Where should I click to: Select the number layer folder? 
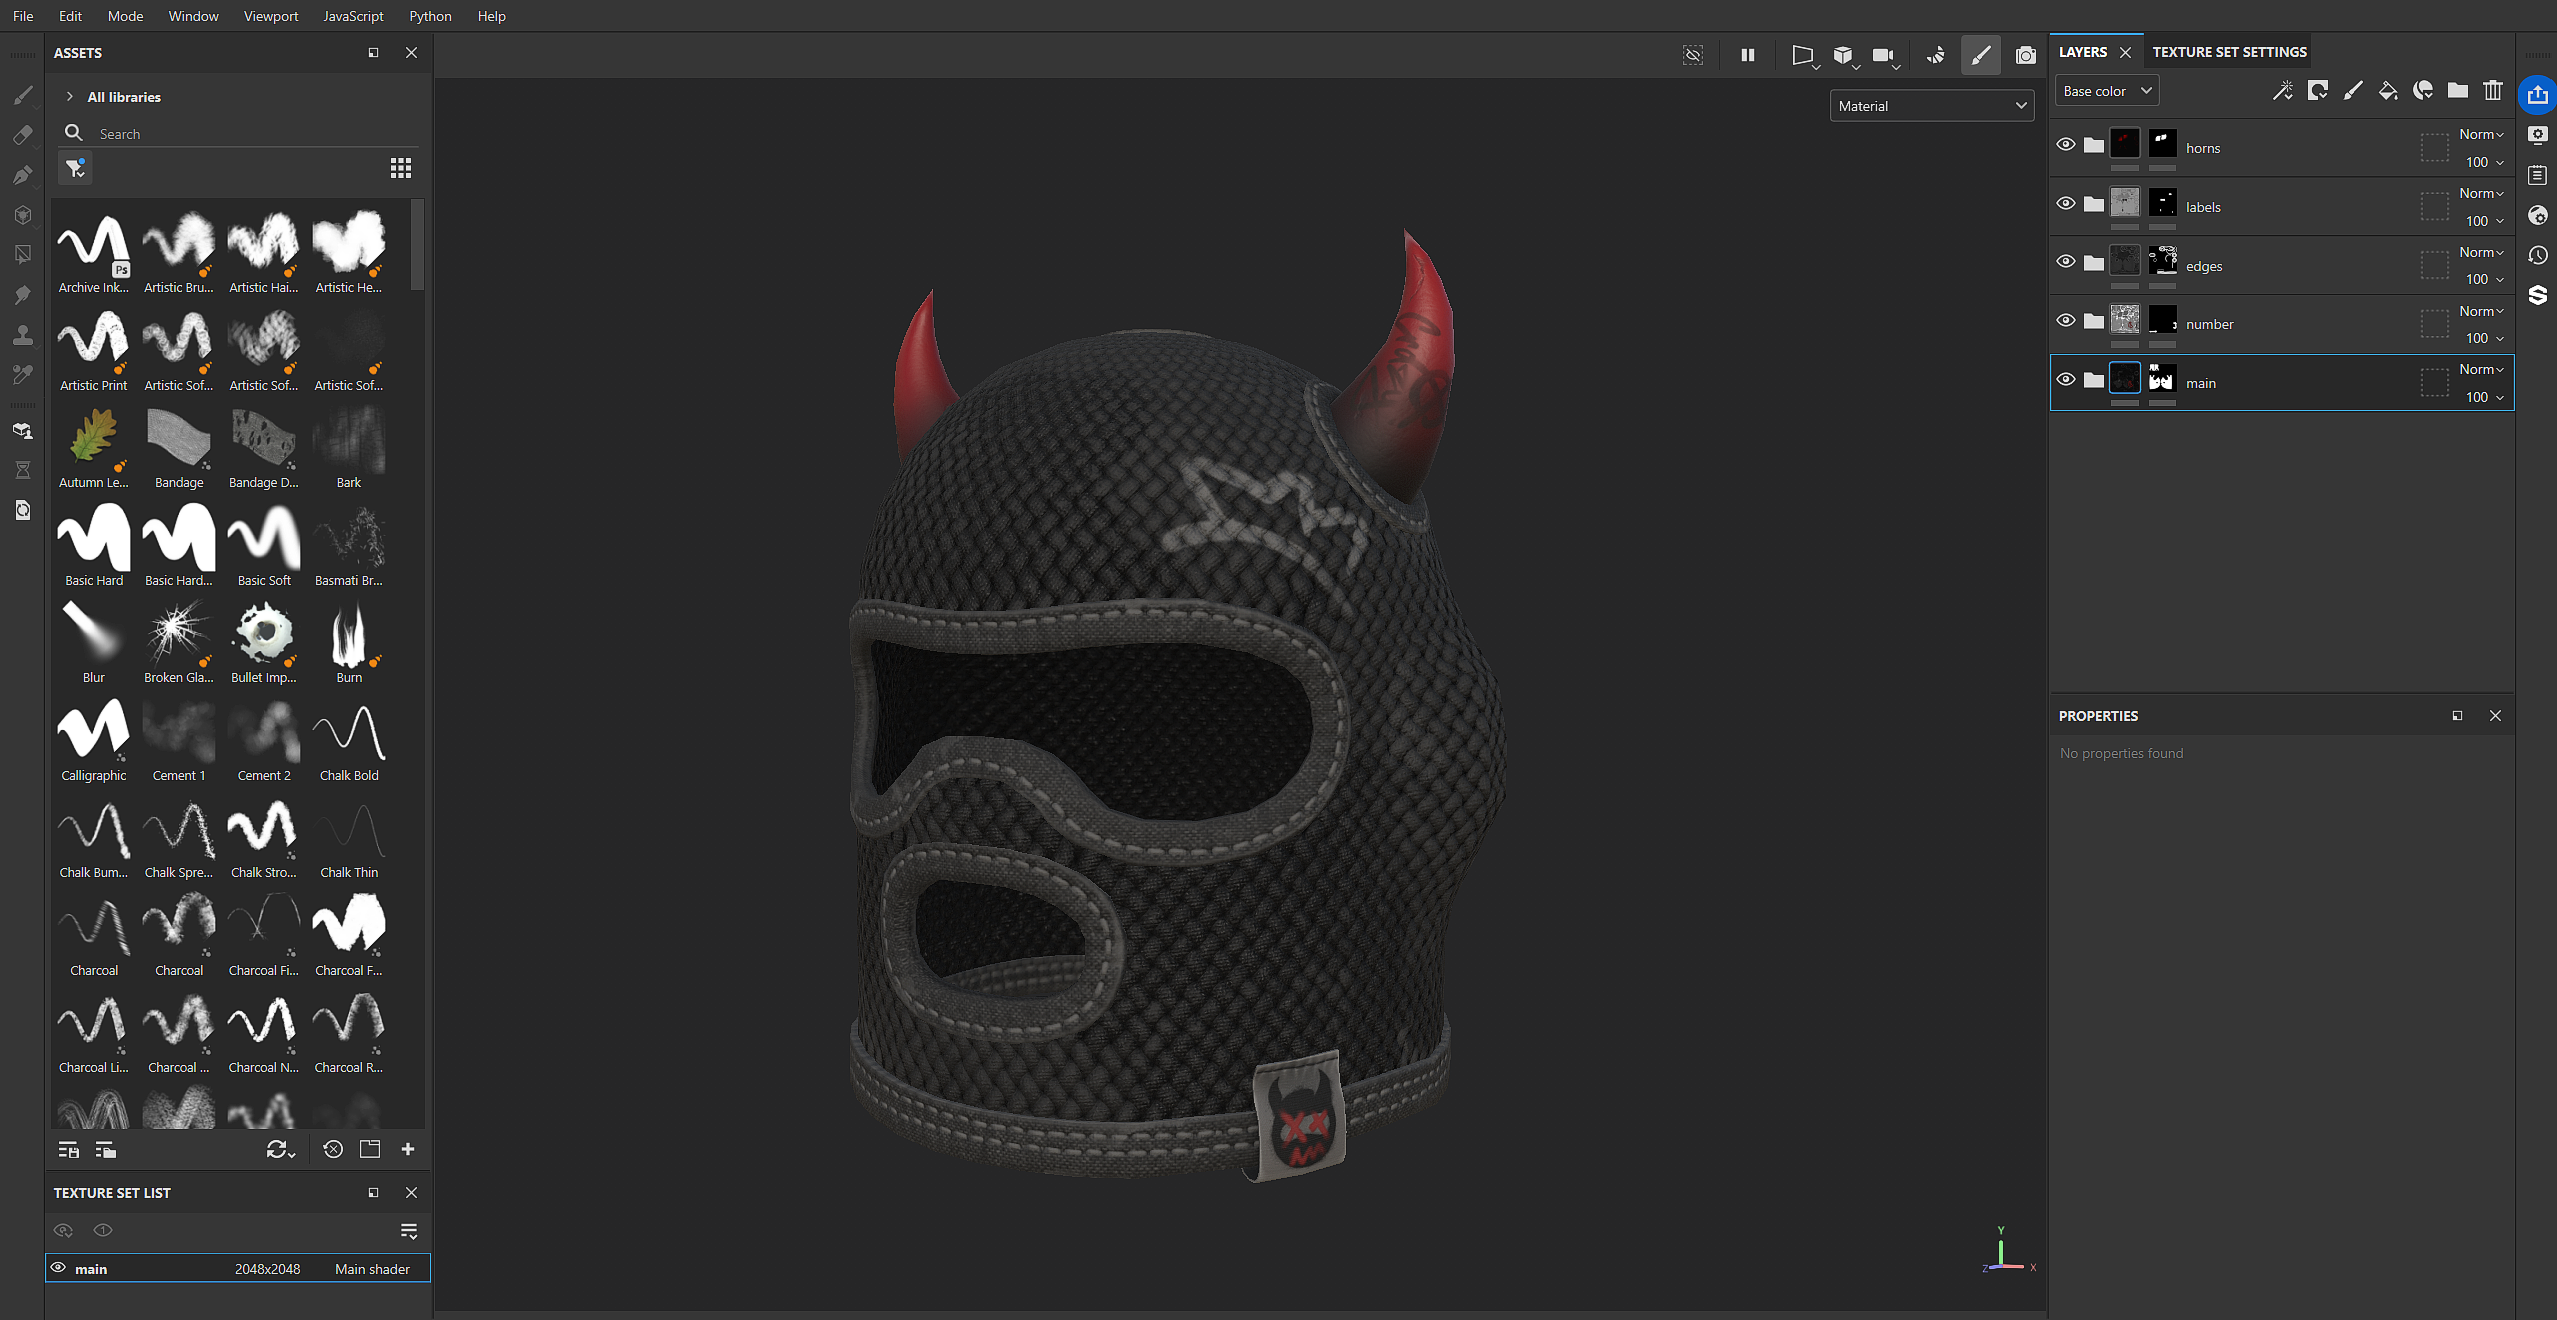pyautogui.click(x=2208, y=324)
